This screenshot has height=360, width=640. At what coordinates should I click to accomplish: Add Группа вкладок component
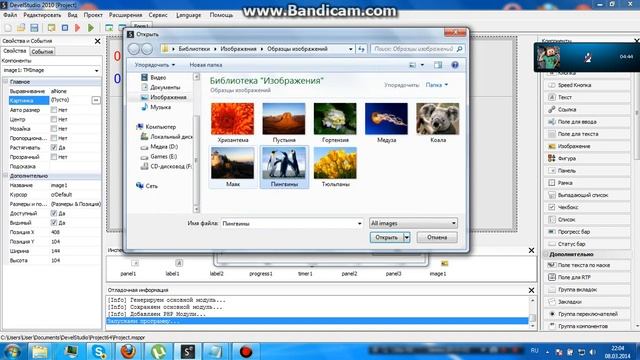click(587, 290)
